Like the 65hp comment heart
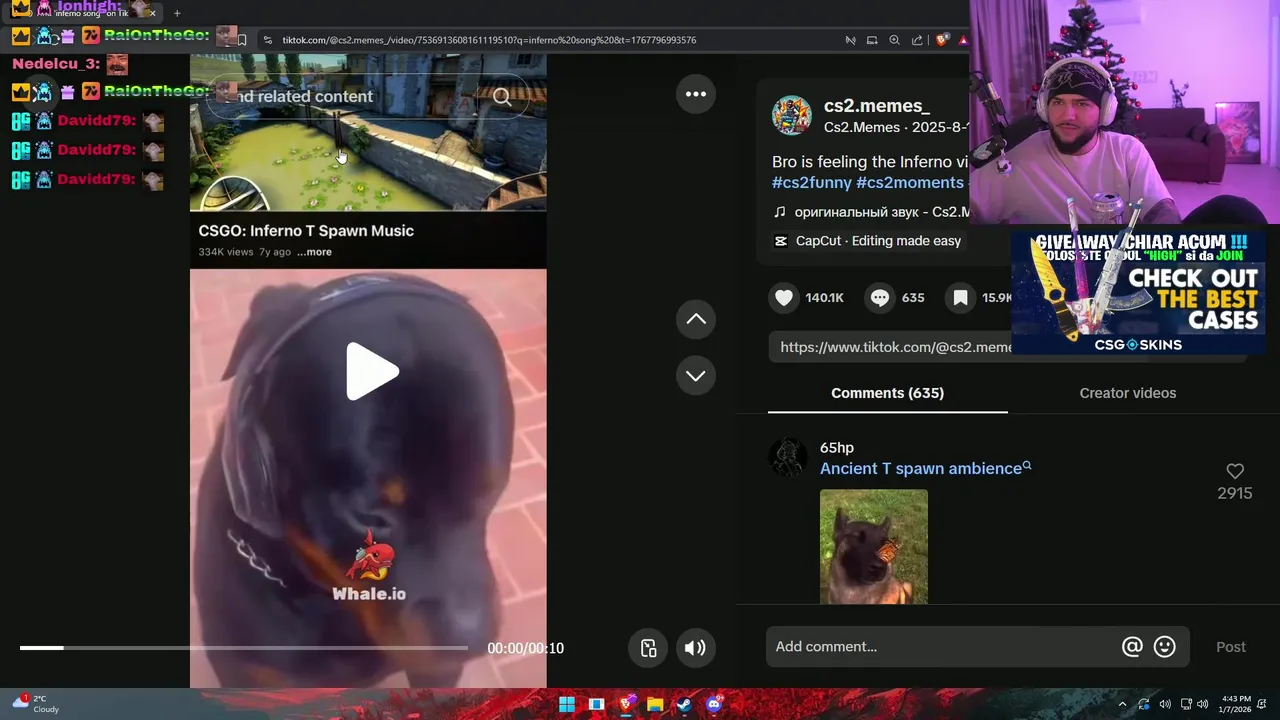The height and width of the screenshot is (720, 1280). (1235, 471)
